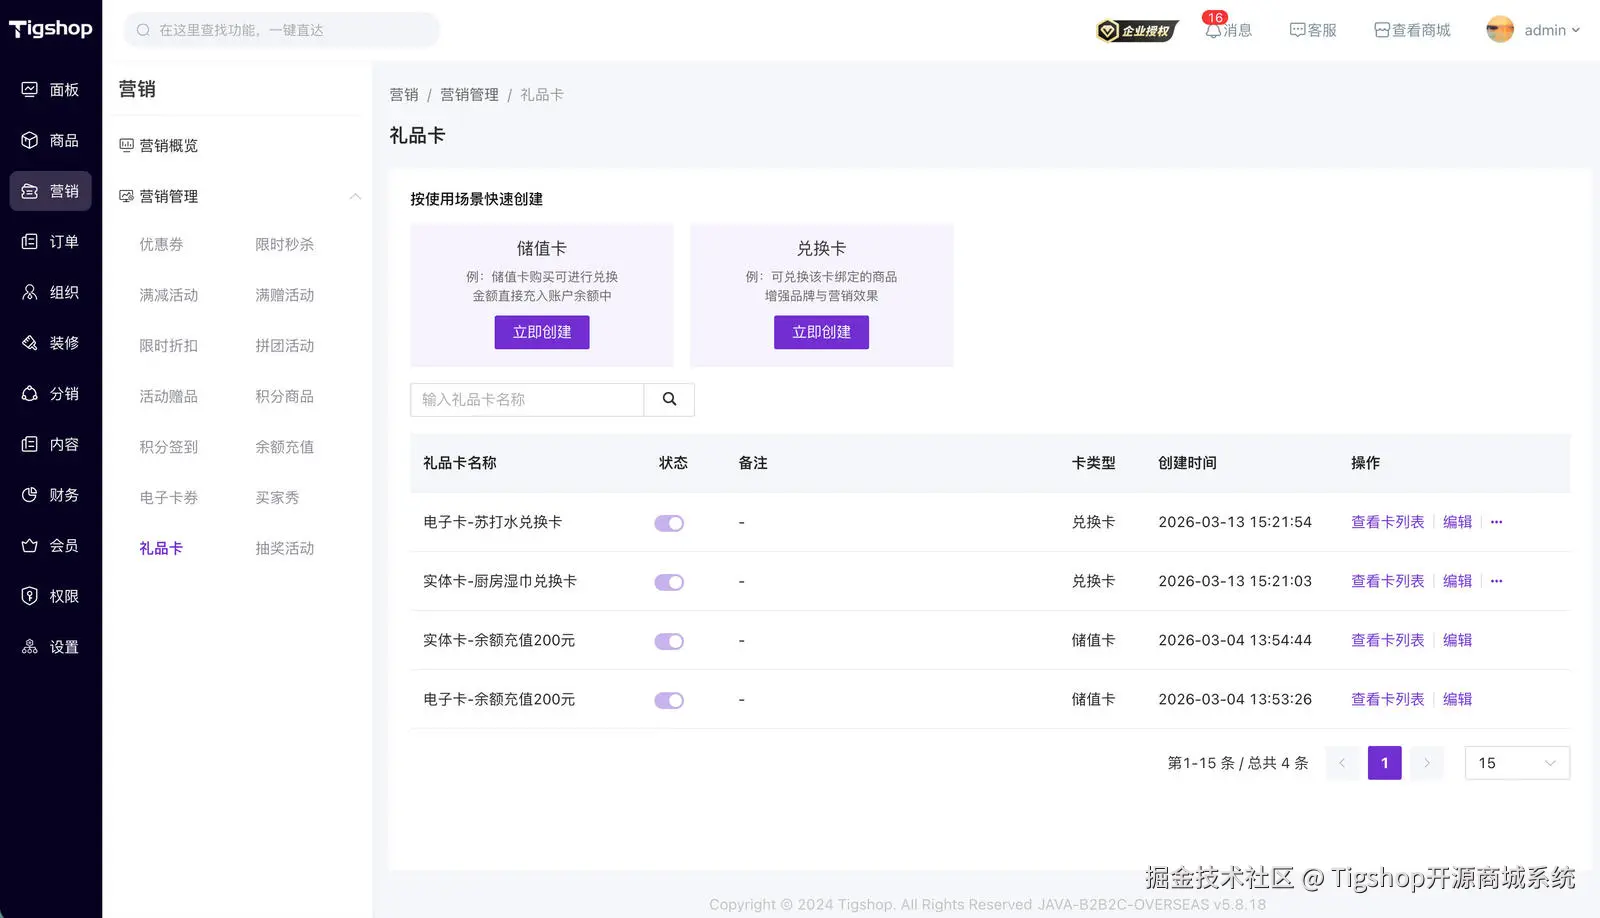View card list for 实体卡-余额充值200元
Screen dimensions: 1600x918
click(x=1387, y=640)
